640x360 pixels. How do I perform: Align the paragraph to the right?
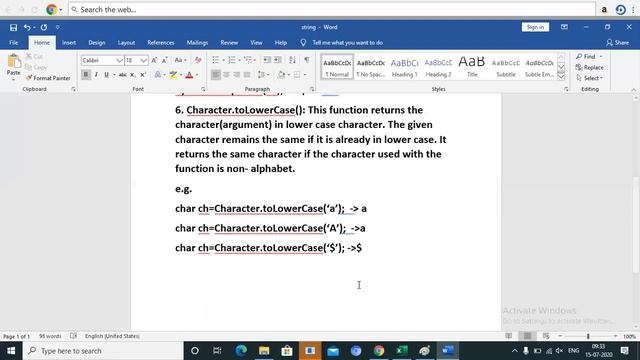pos(236,75)
